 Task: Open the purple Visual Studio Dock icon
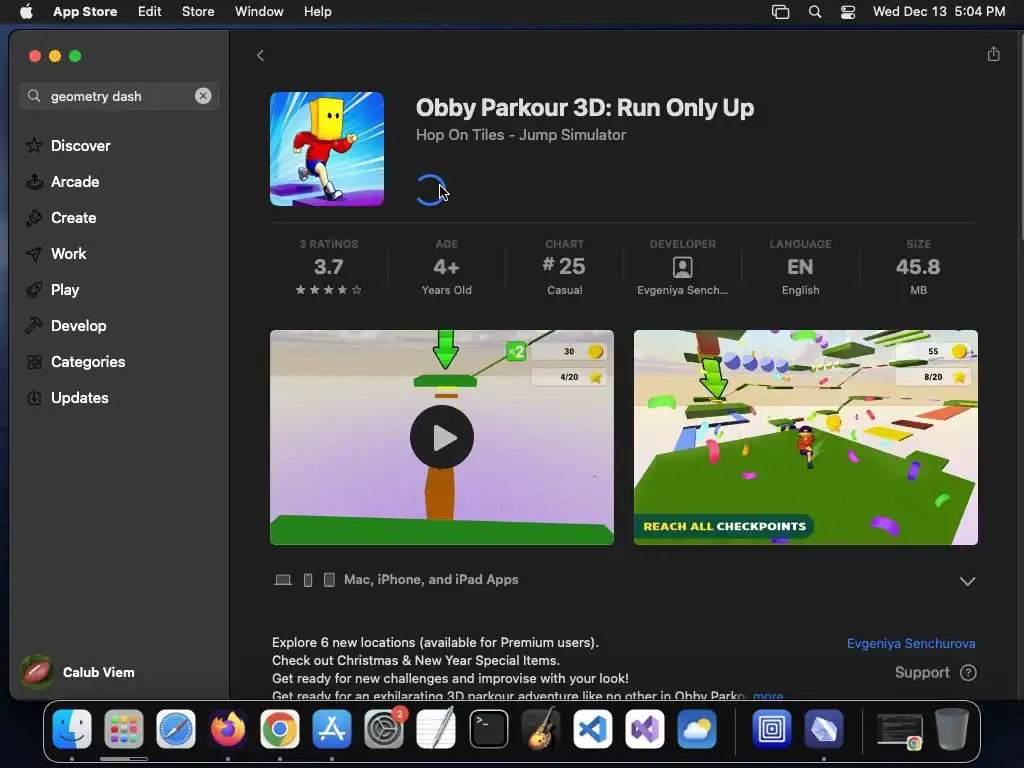[x=645, y=729]
